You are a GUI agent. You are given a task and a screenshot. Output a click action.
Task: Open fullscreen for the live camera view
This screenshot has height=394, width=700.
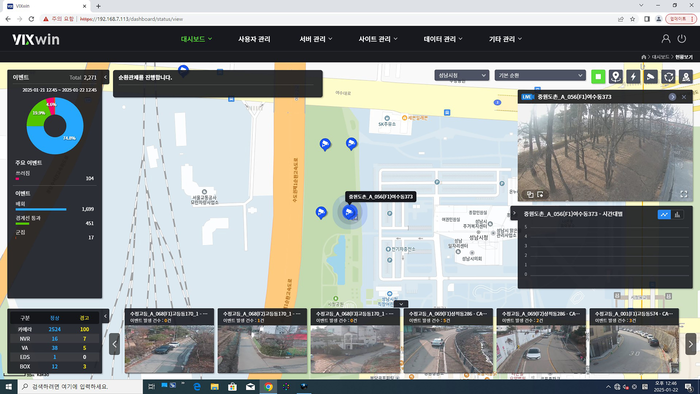tap(683, 194)
